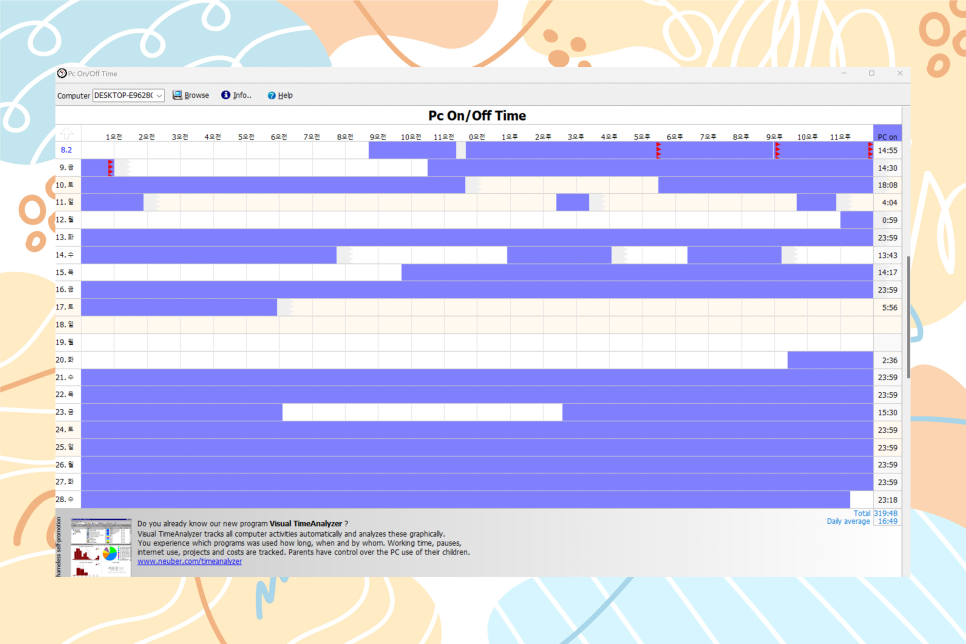Click the Visual TimeAnalyzer thumbnail image
Viewport: 966px width, 644px height.
pyautogui.click(x=101, y=547)
